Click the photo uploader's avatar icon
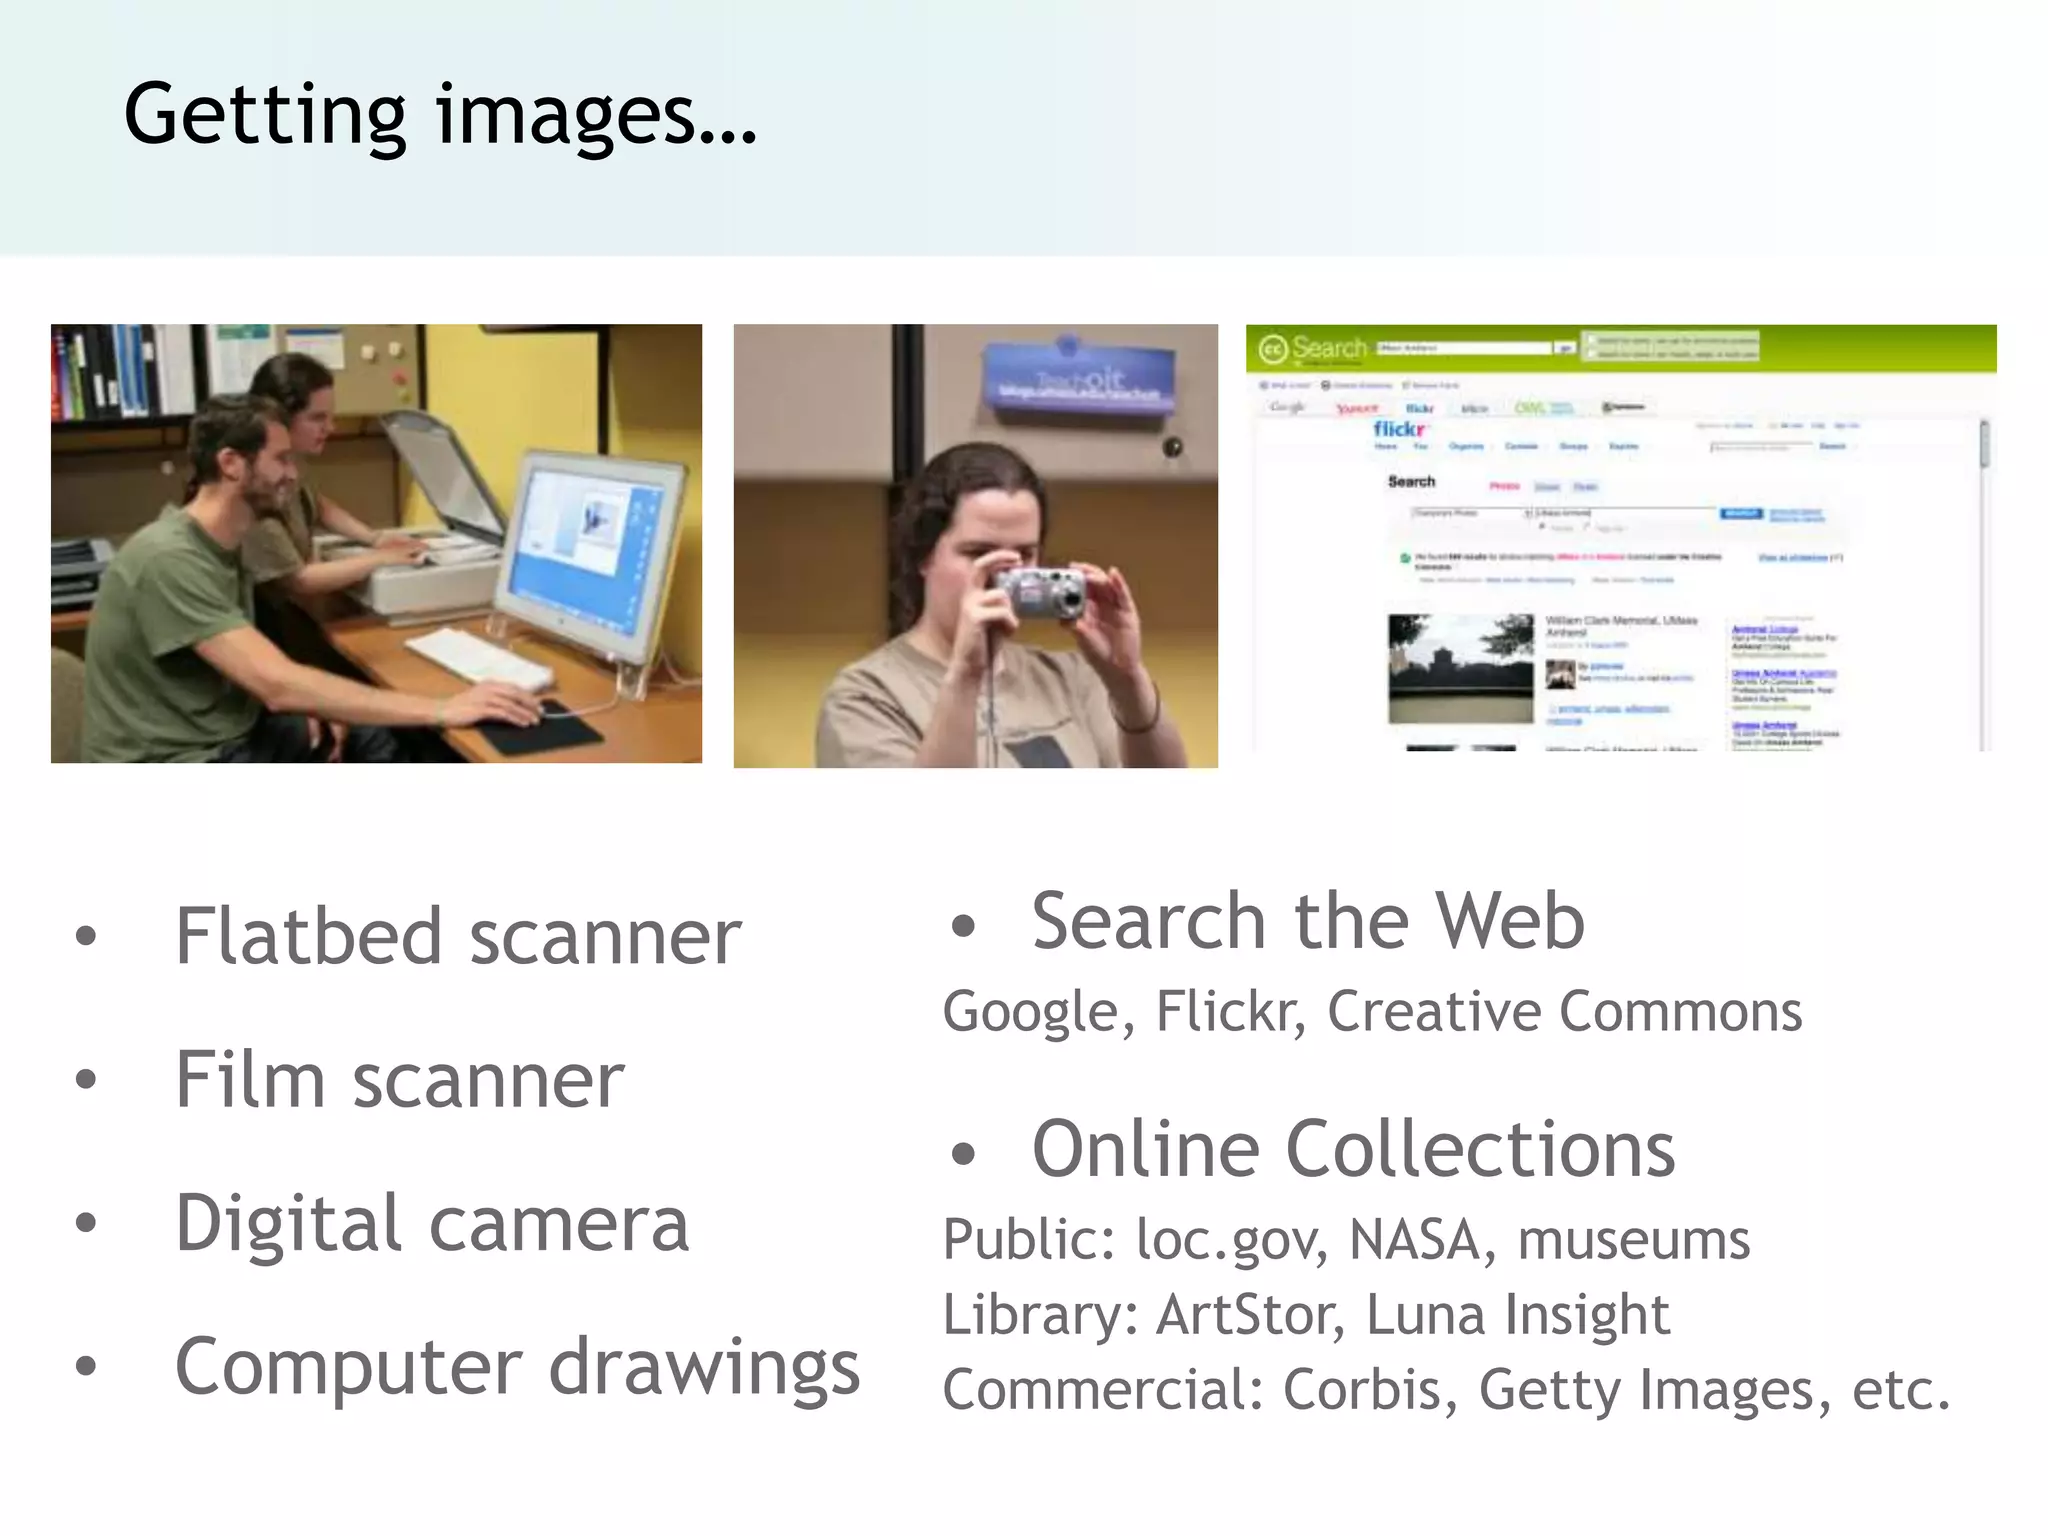The height and width of the screenshot is (1536, 2048). click(1560, 675)
